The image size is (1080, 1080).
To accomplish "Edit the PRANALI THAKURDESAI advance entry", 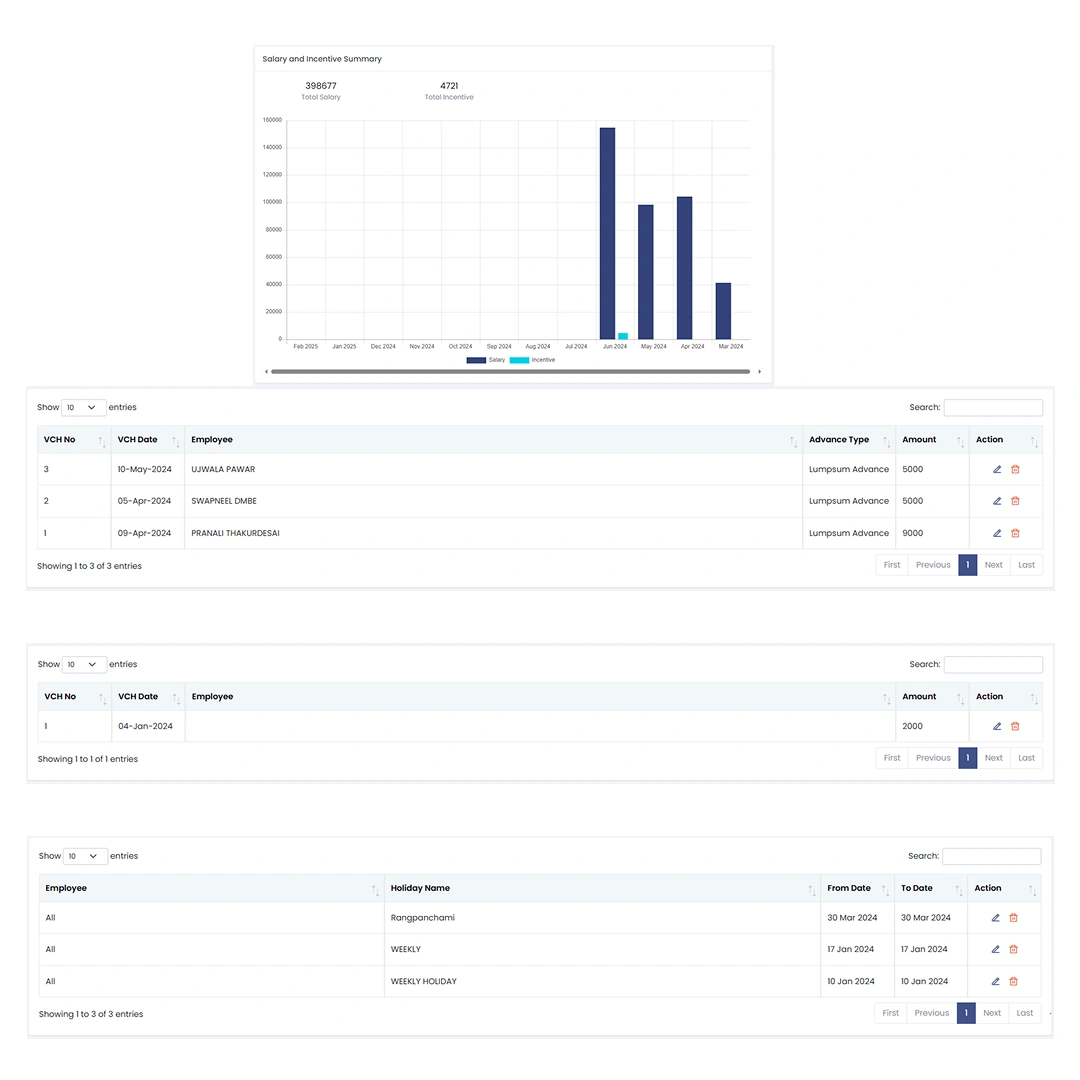I will pyautogui.click(x=997, y=533).
